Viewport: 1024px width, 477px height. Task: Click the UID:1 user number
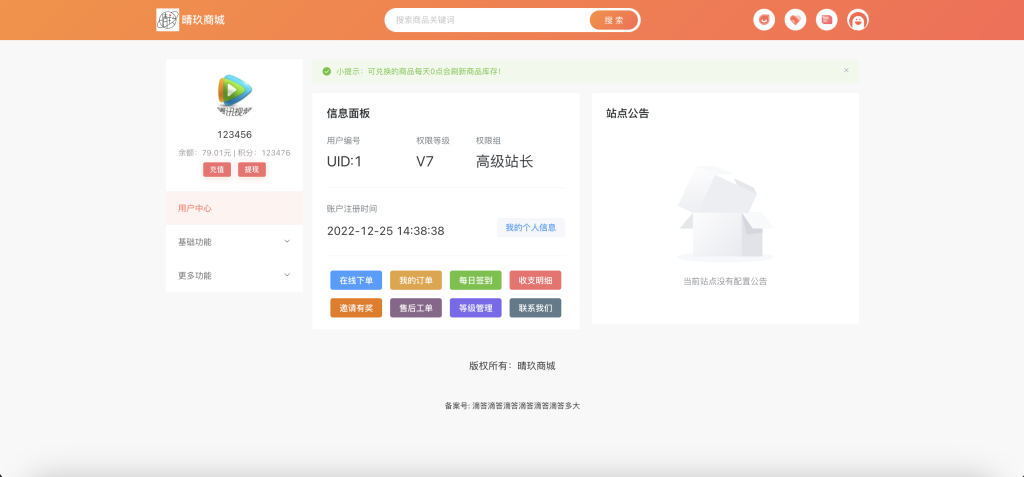coord(344,161)
